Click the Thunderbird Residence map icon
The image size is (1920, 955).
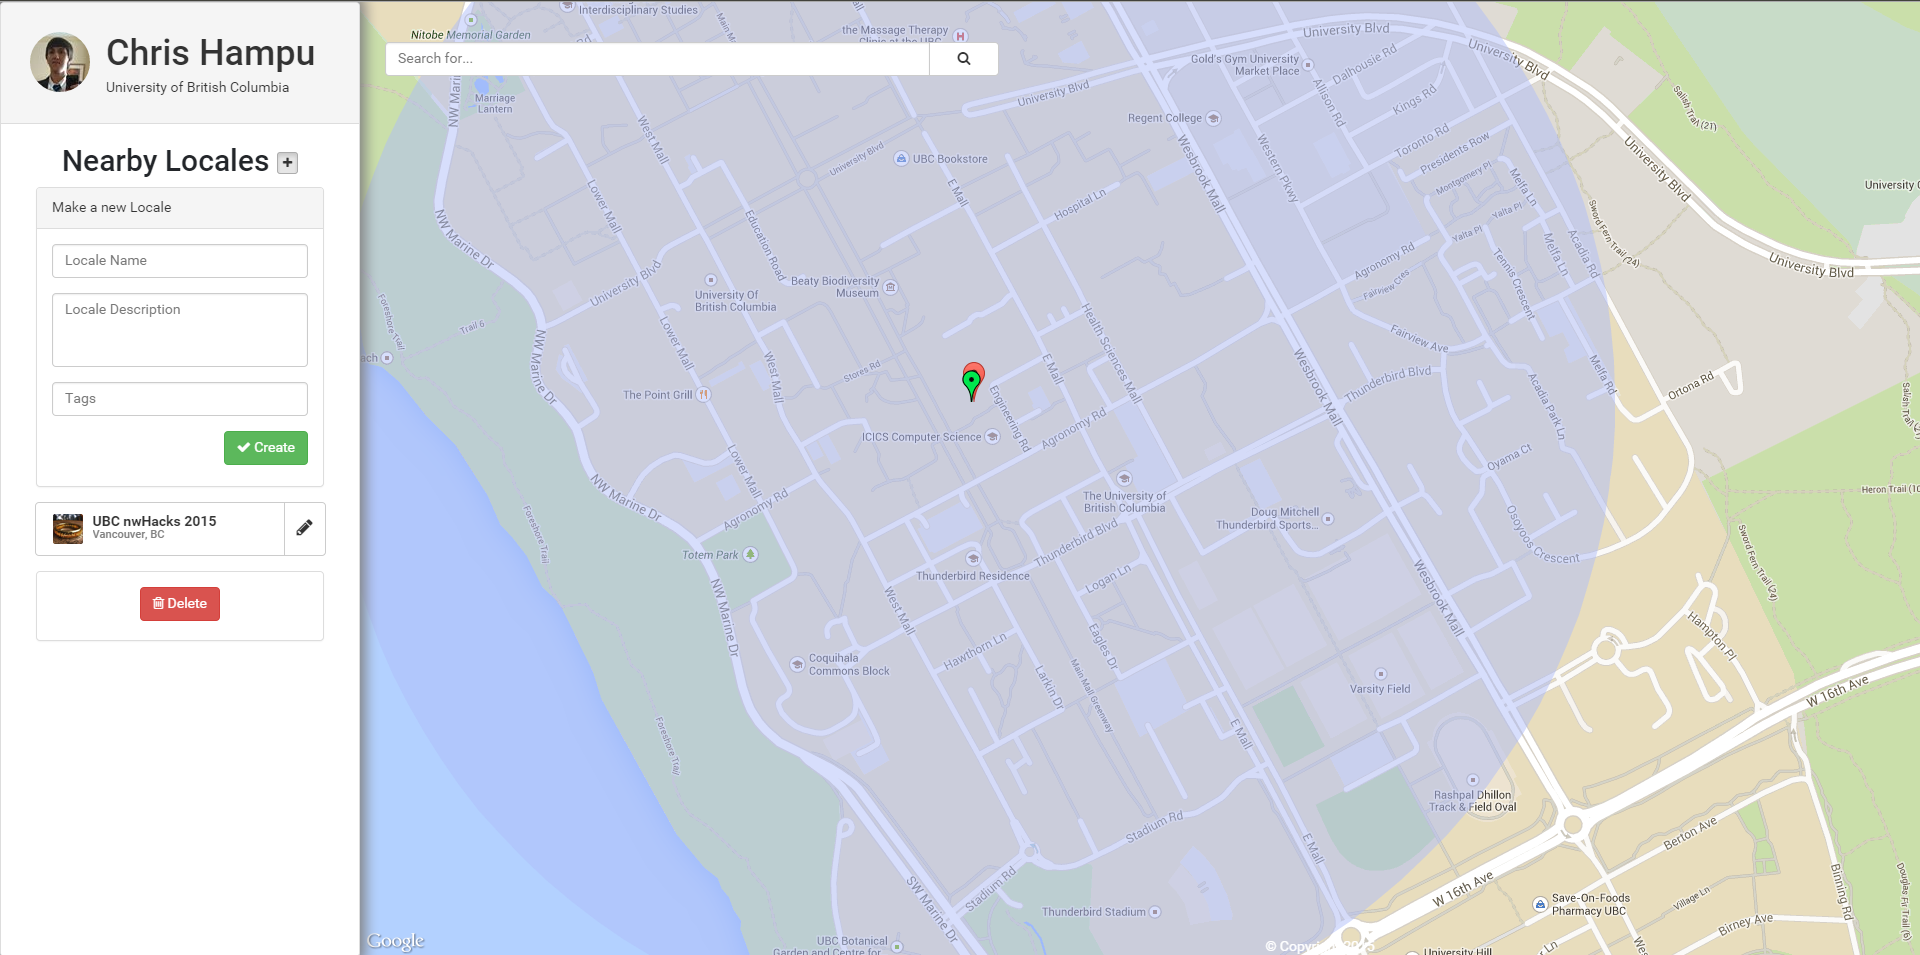click(973, 558)
